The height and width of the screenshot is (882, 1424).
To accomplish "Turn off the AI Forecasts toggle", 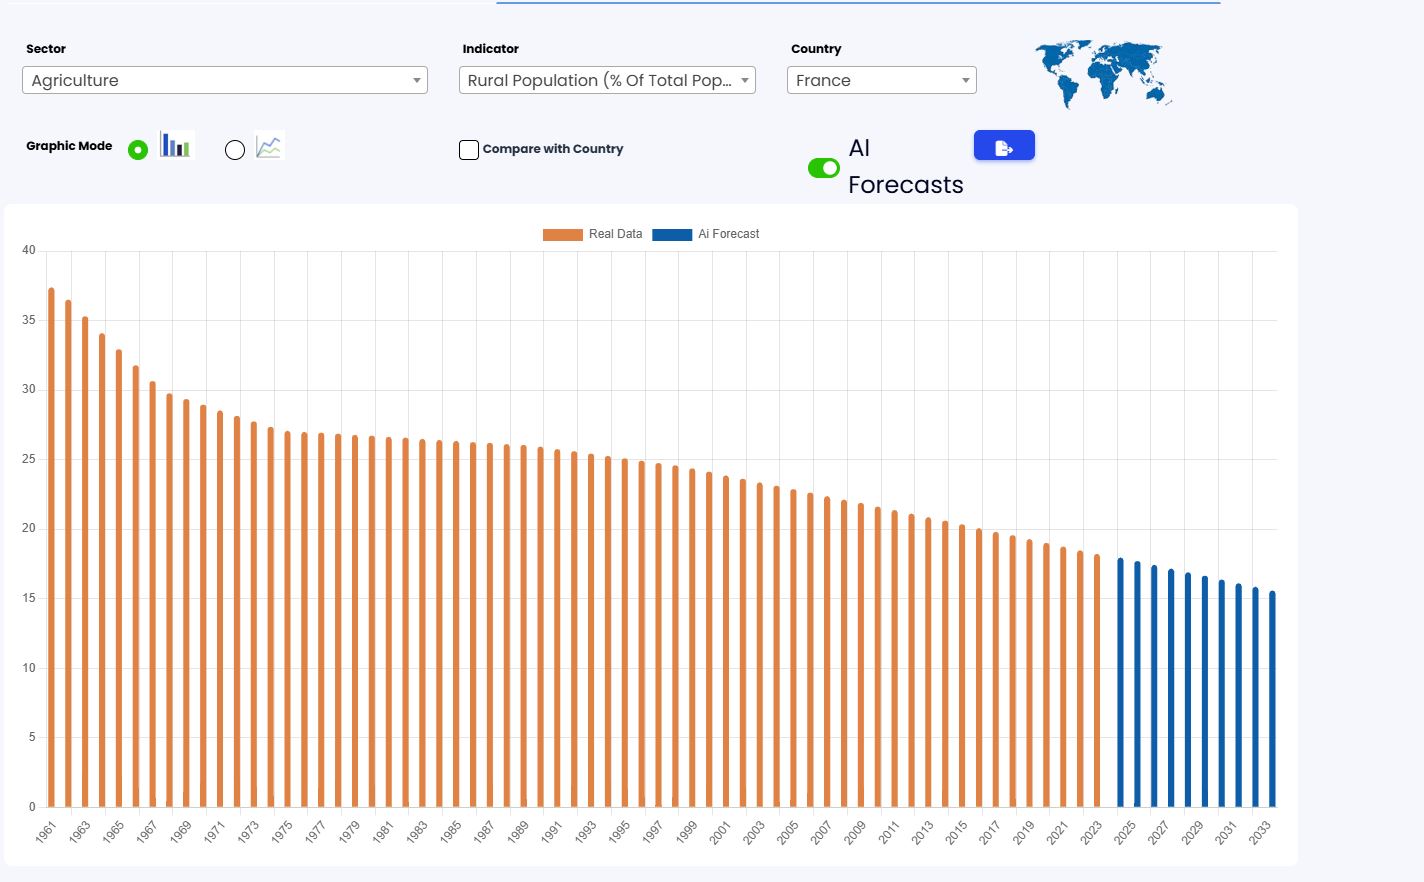I will [x=824, y=168].
